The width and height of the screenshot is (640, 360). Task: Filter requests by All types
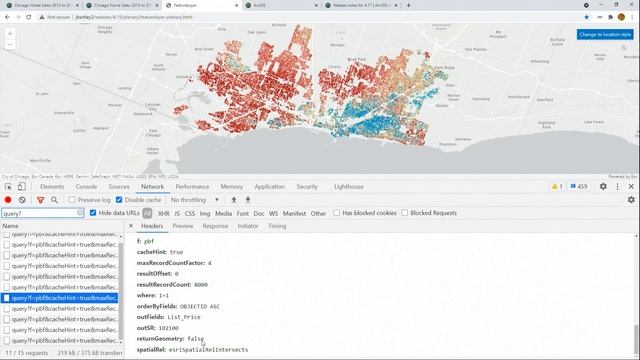147,213
